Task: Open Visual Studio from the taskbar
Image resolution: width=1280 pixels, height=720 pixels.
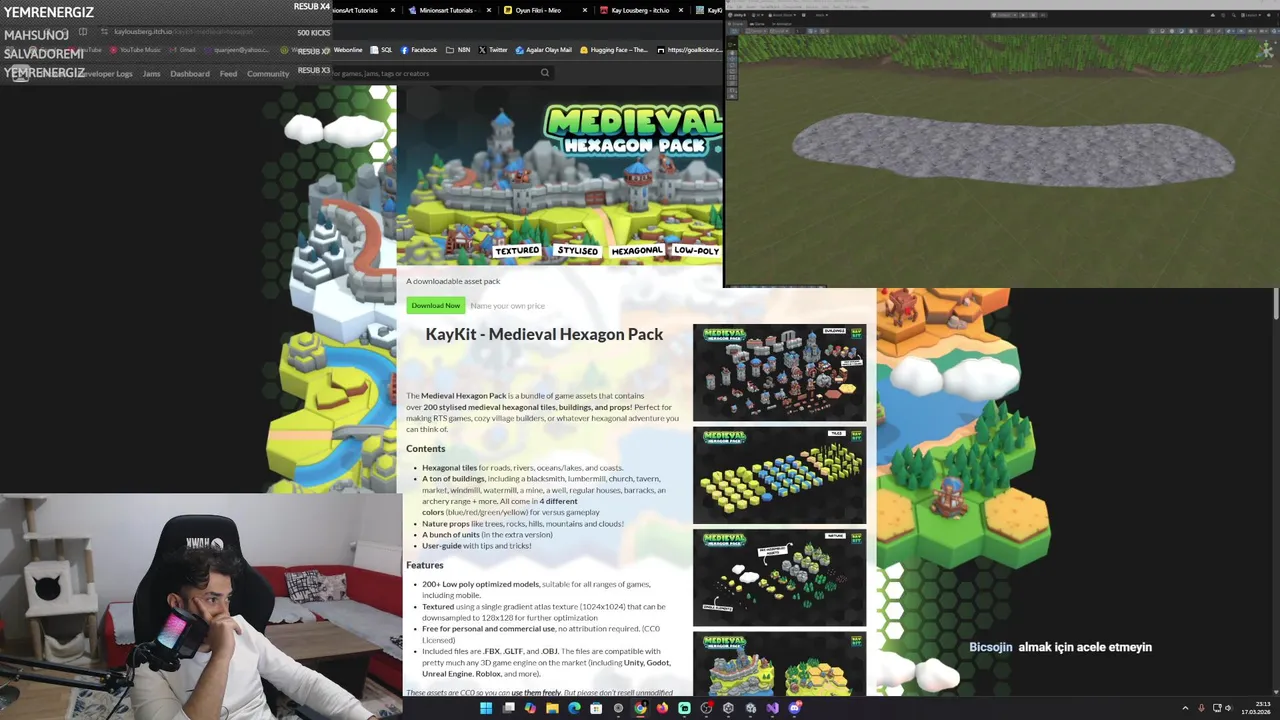Action: click(772, 708)
